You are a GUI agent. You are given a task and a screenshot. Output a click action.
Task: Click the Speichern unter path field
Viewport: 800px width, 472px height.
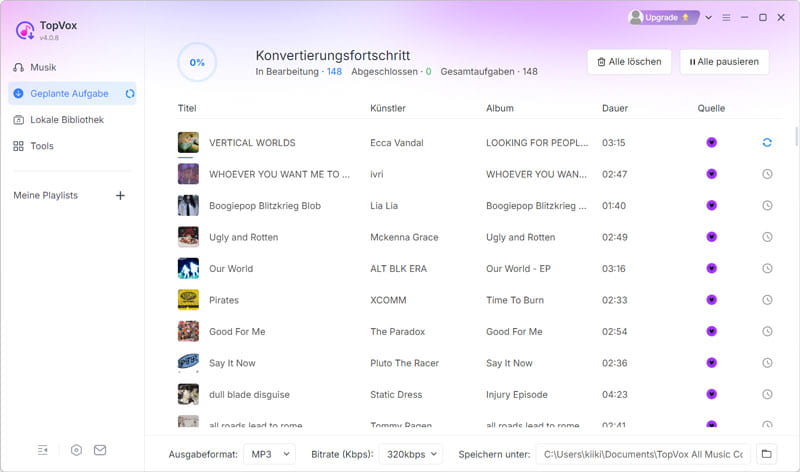pyautogui.click(x=643, y=454)
